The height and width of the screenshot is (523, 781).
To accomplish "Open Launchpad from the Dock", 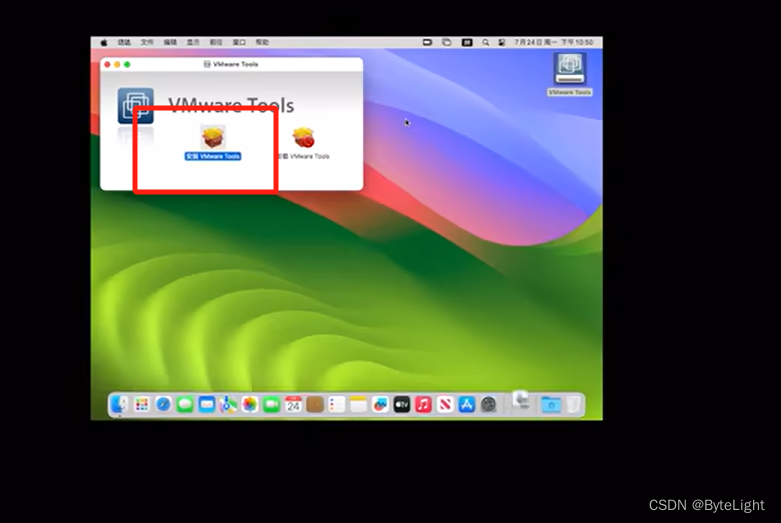I will click(x=141, y=404).
